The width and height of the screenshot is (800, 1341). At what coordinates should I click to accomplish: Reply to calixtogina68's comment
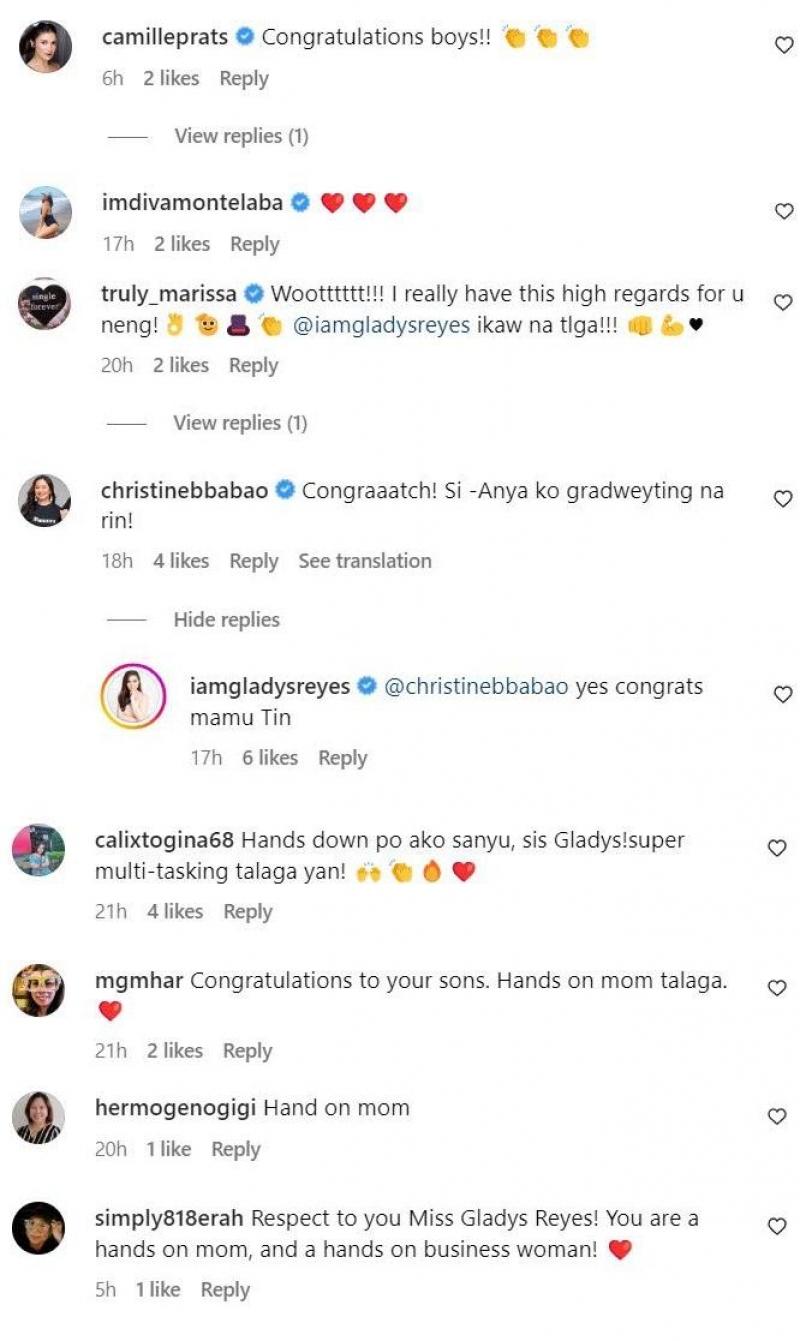click(248, 911)
